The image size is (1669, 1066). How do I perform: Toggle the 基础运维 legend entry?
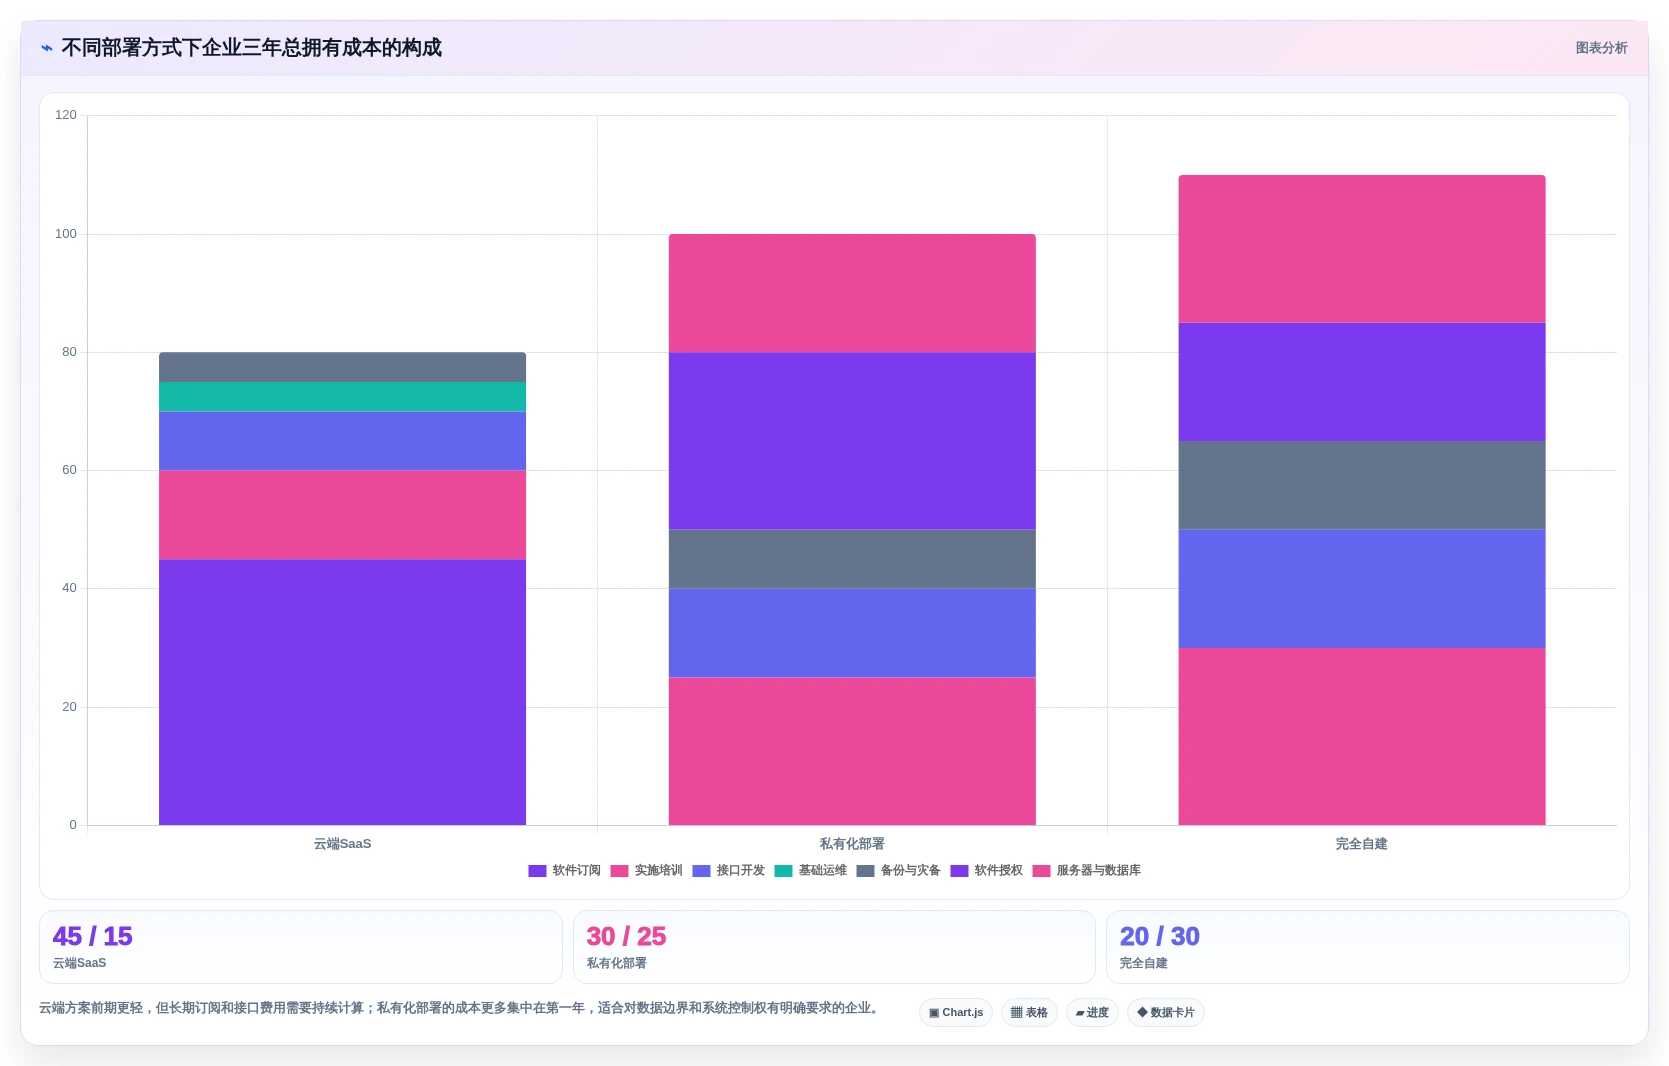click(810, 871)
